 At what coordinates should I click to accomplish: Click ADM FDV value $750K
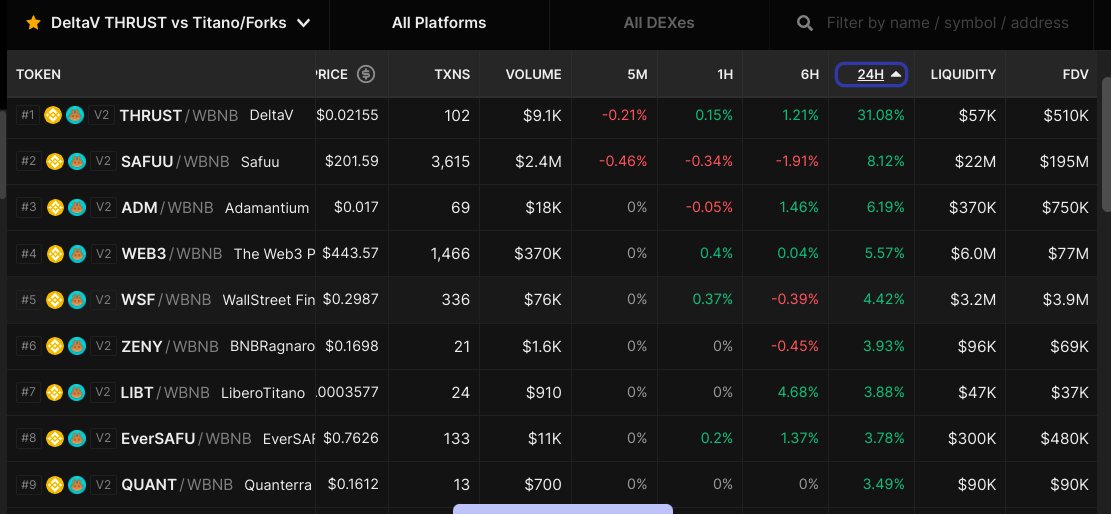[1065, 208]
